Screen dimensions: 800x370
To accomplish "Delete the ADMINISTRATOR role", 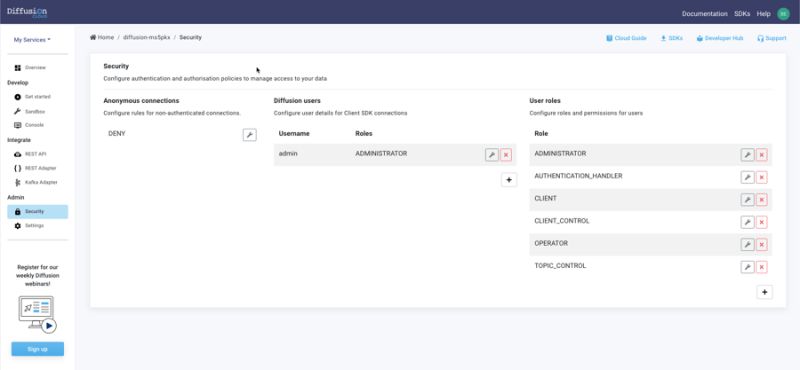I will tap(762, 155).
